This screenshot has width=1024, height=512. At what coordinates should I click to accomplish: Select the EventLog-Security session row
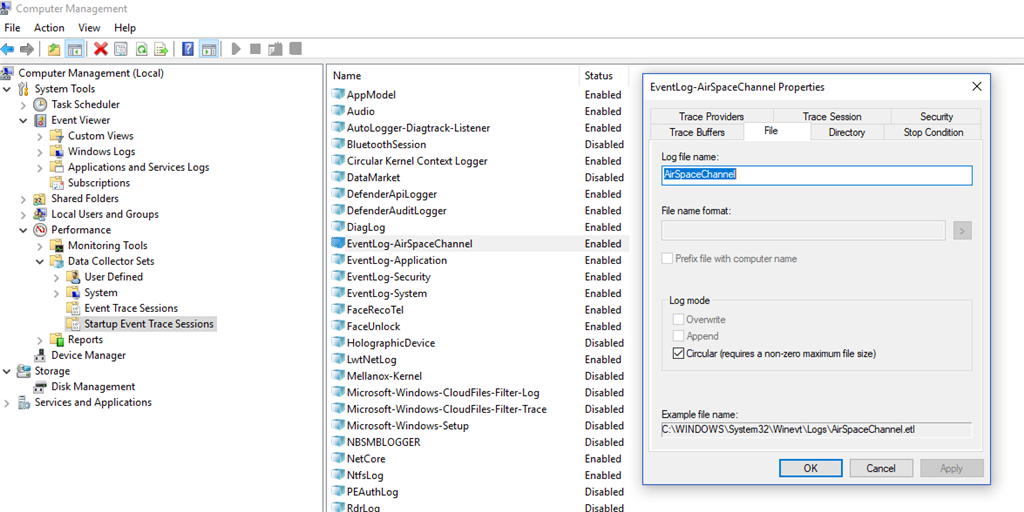[x=477, y=277]
